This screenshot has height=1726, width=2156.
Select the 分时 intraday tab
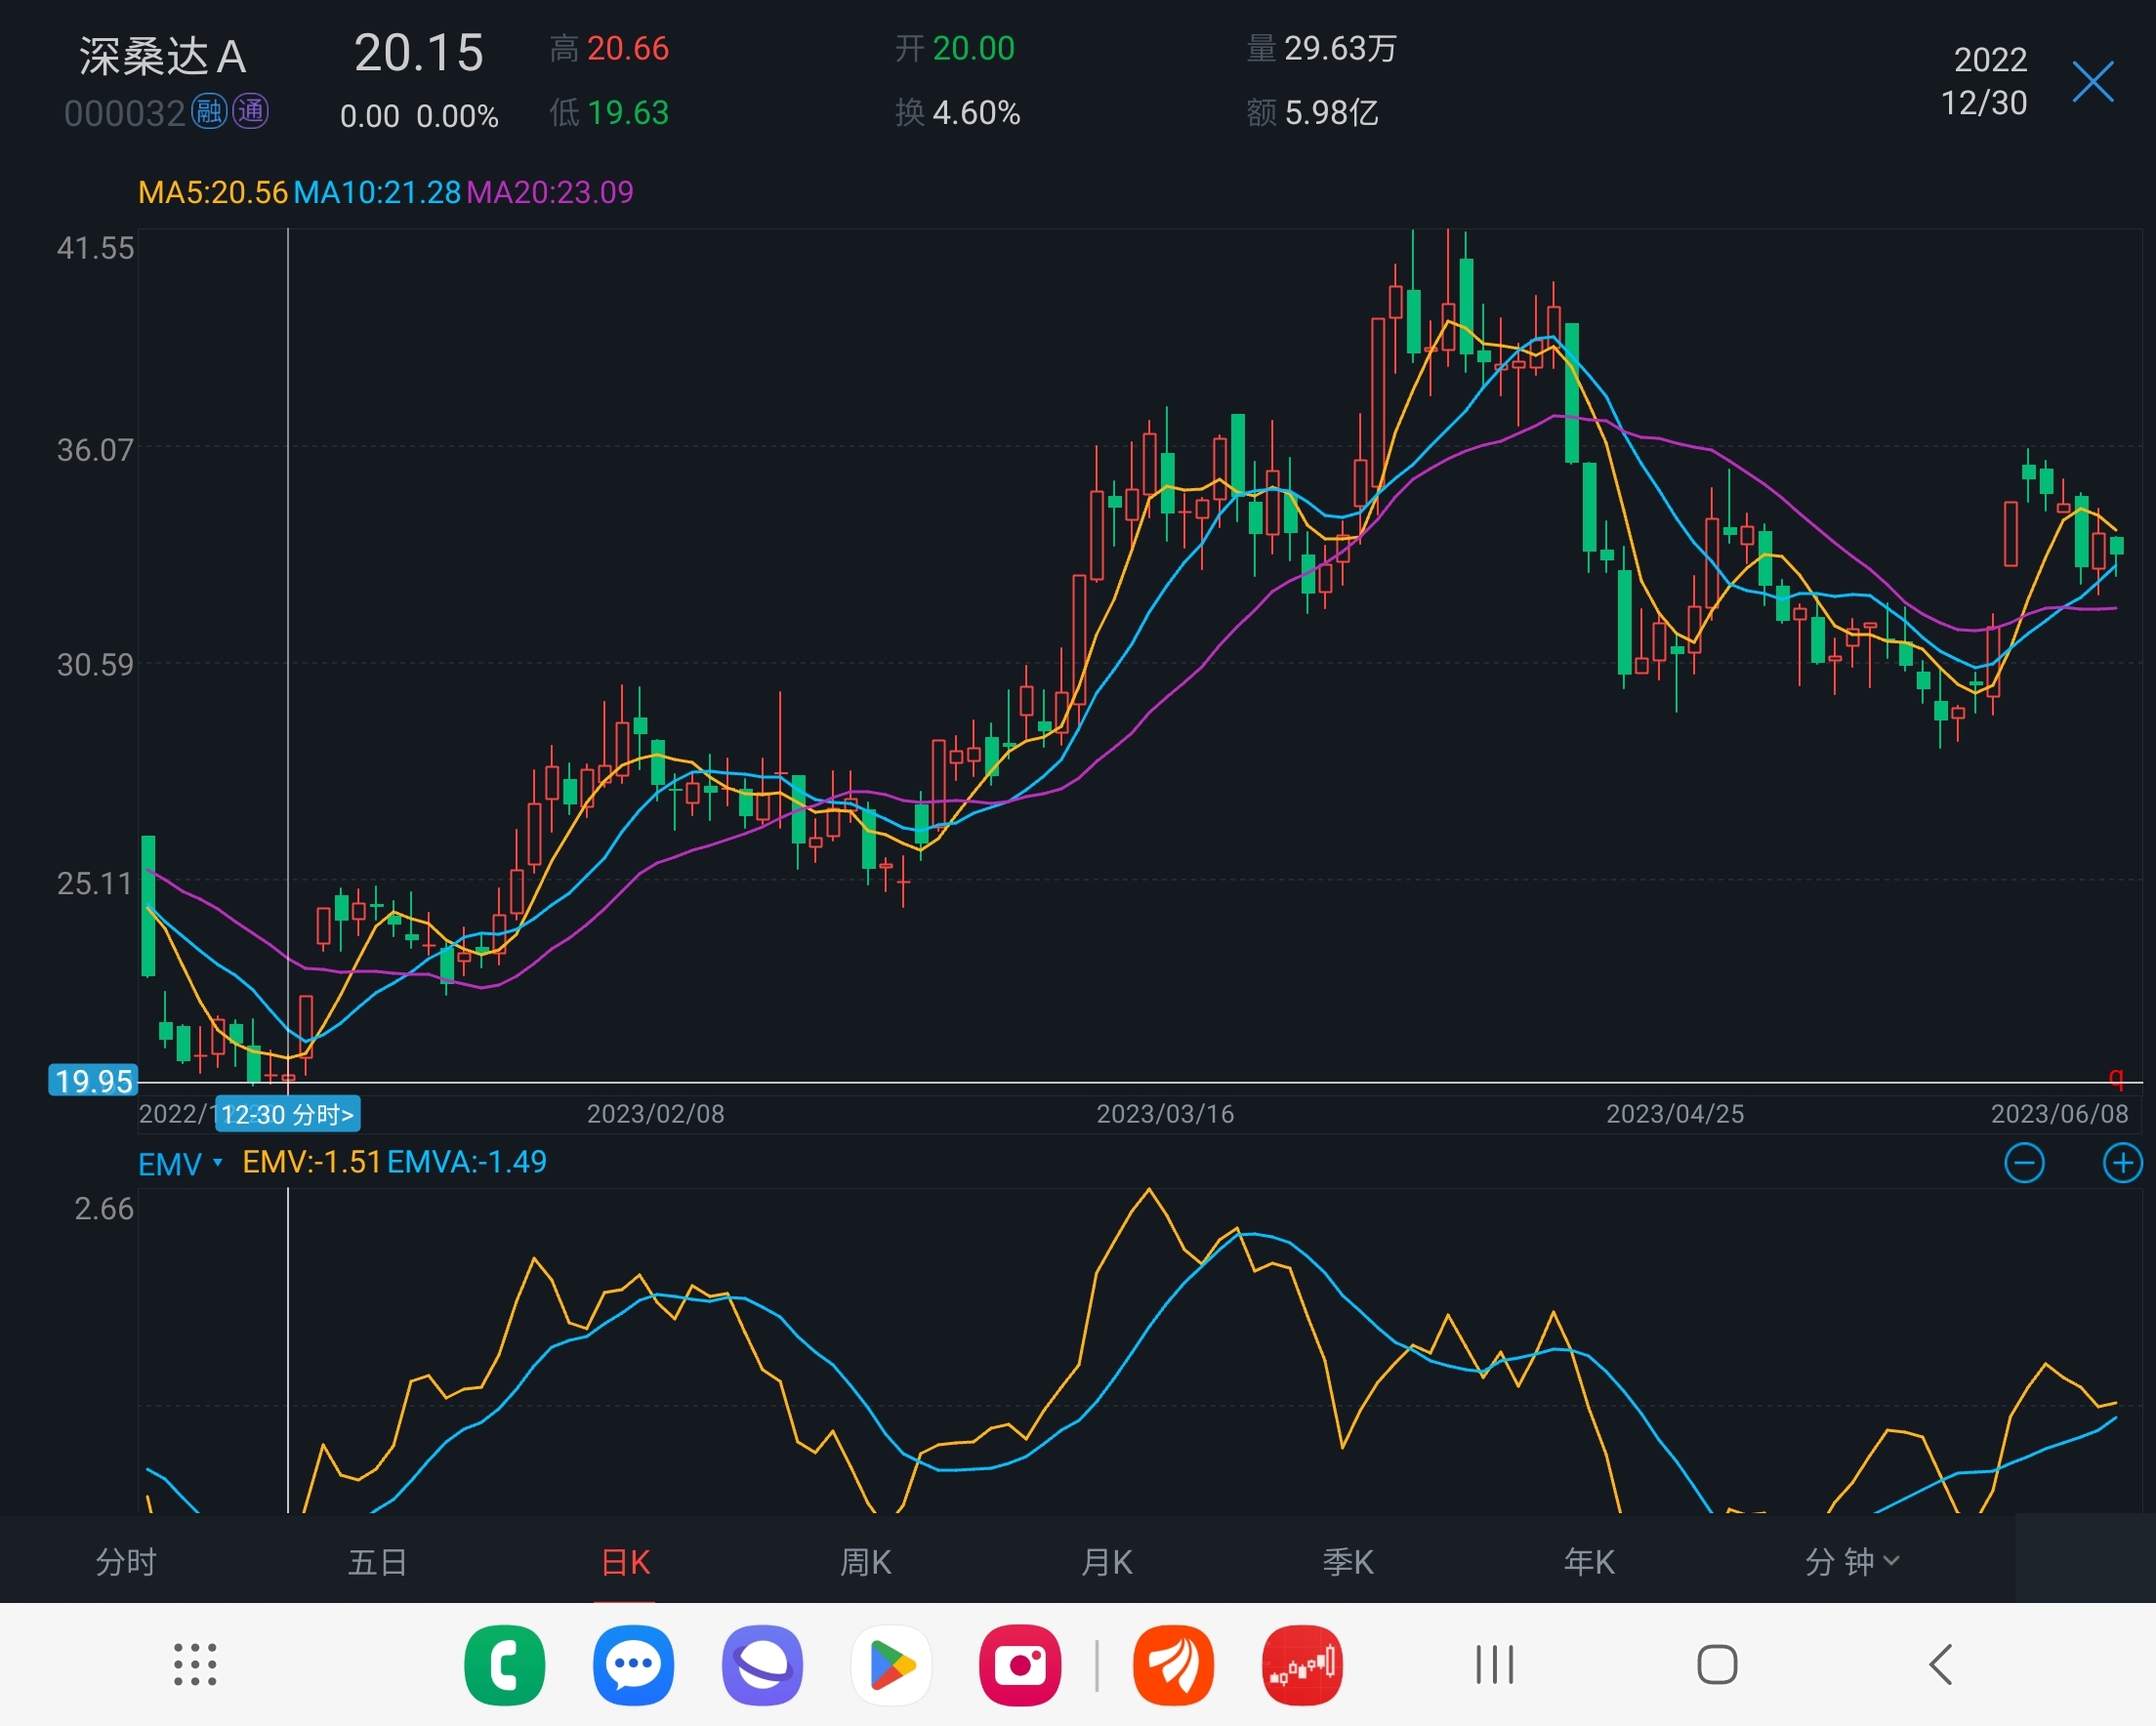click(x=126, y=1561)
